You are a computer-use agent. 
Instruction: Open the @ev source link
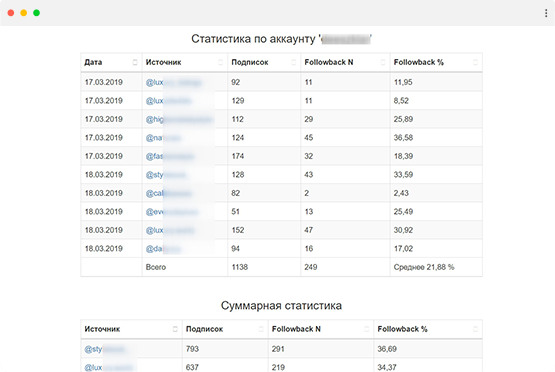click(172, 212)
